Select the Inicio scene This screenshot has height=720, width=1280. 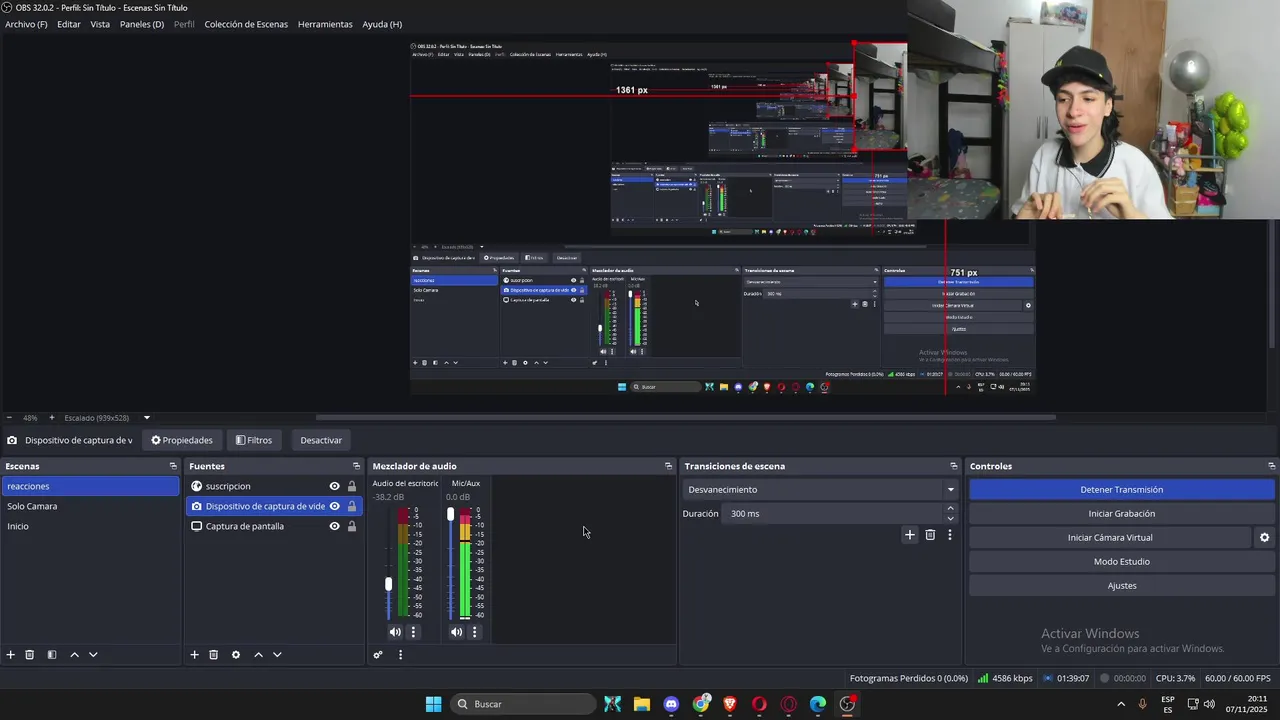coord(90,526)
